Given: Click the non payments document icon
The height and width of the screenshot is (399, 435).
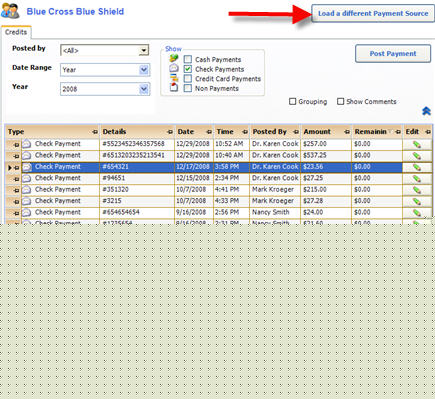Looking at the screenshot, I should click(174, 87).
